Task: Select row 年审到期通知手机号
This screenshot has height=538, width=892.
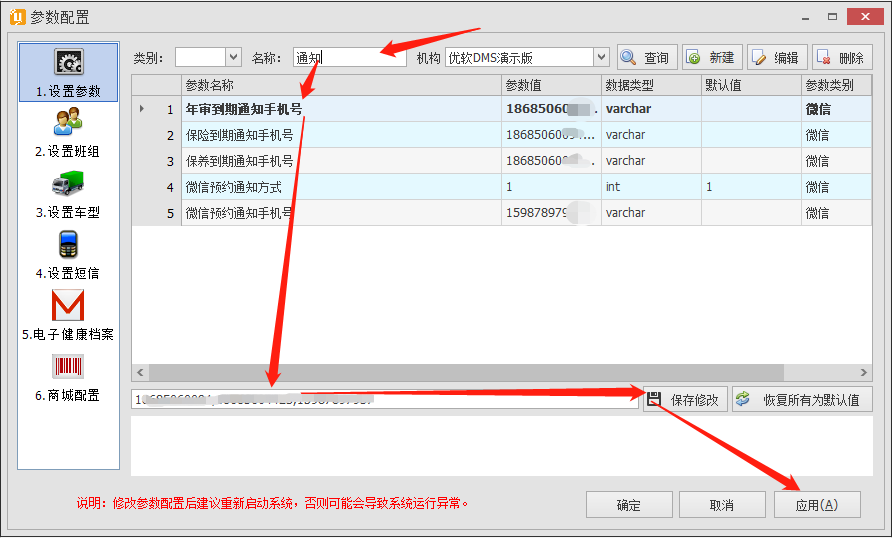Action: (x=501, y=109)
